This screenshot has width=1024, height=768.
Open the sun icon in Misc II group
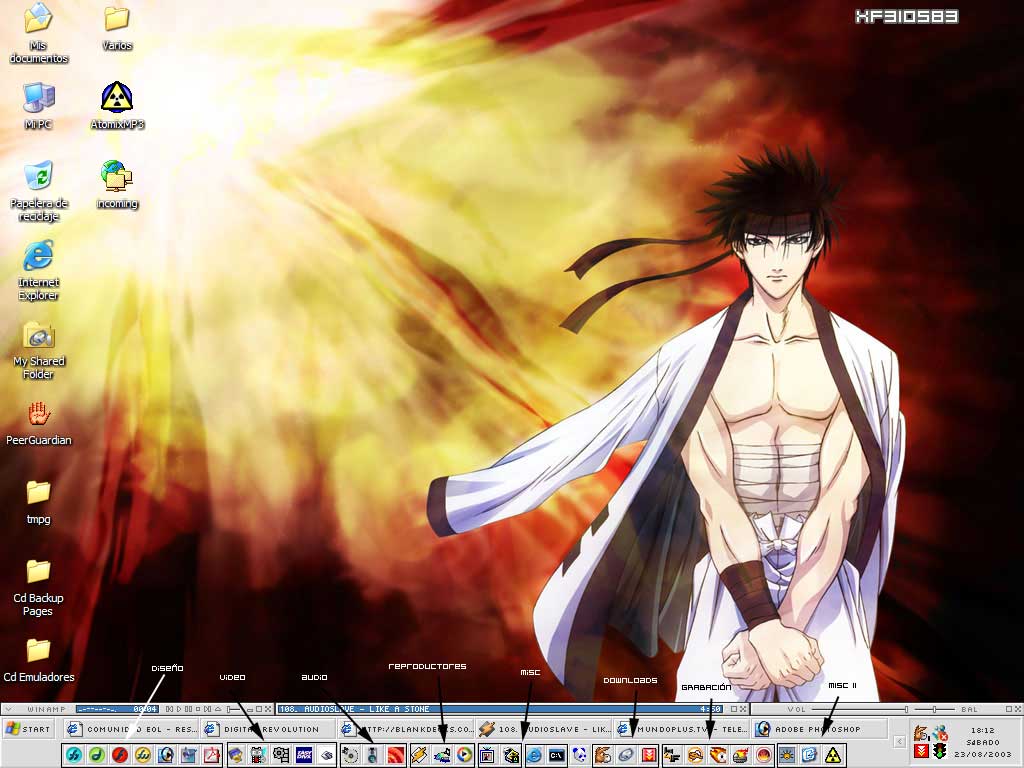787,755
